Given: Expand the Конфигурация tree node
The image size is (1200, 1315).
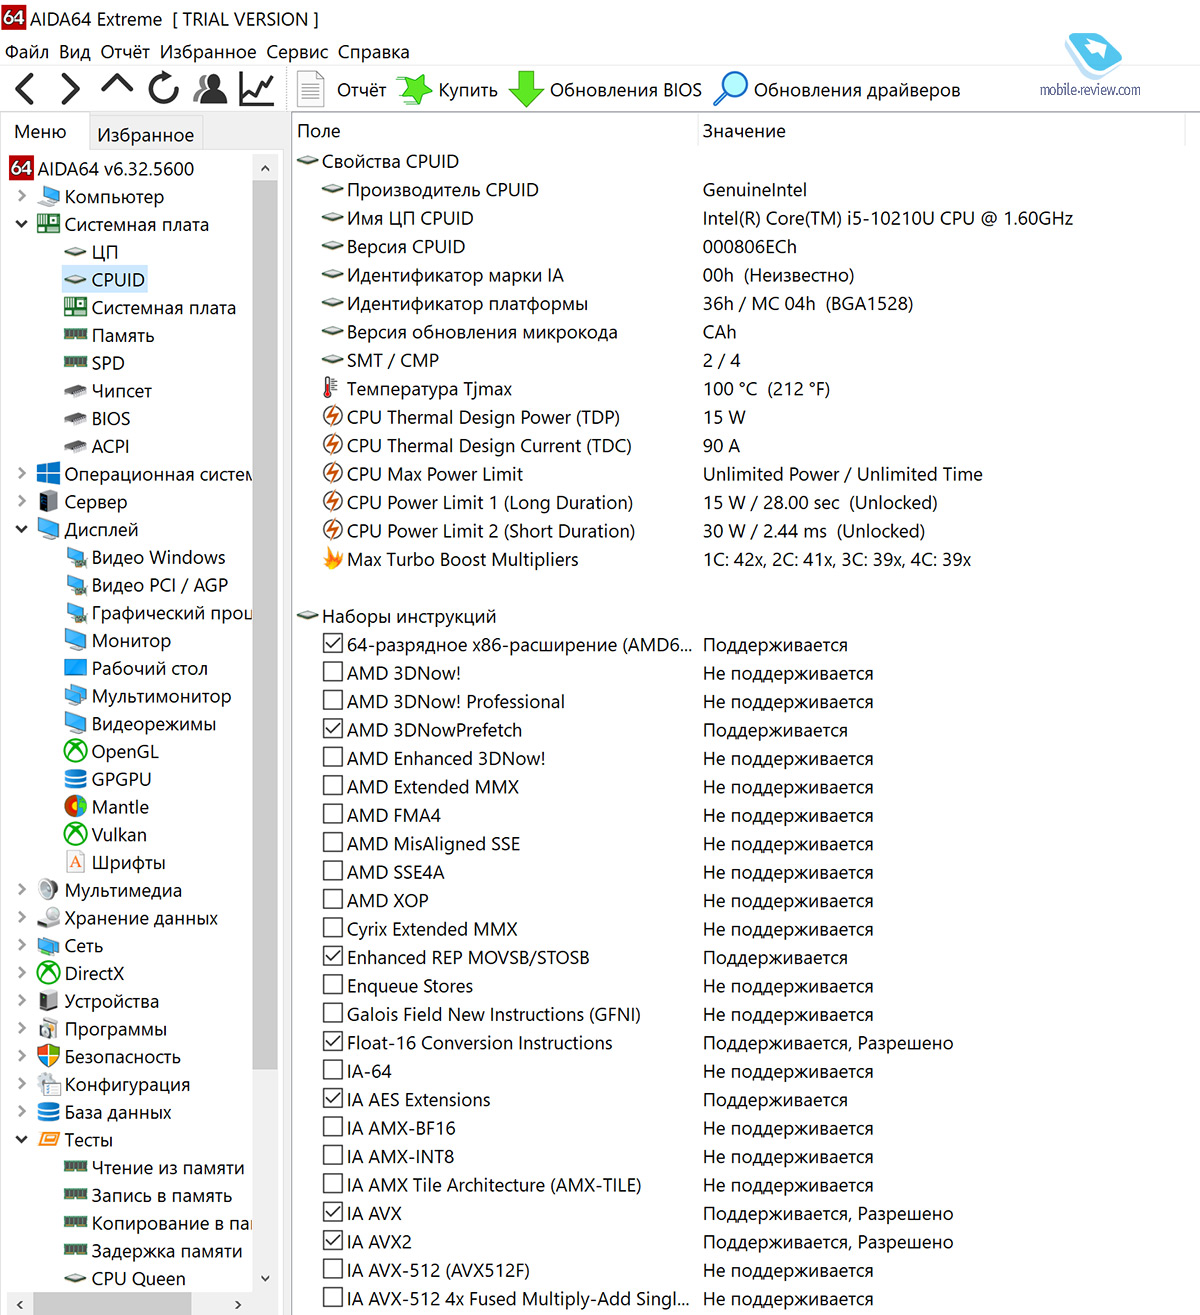Looking at the screenshot, I should click(x=22, y=1084).
